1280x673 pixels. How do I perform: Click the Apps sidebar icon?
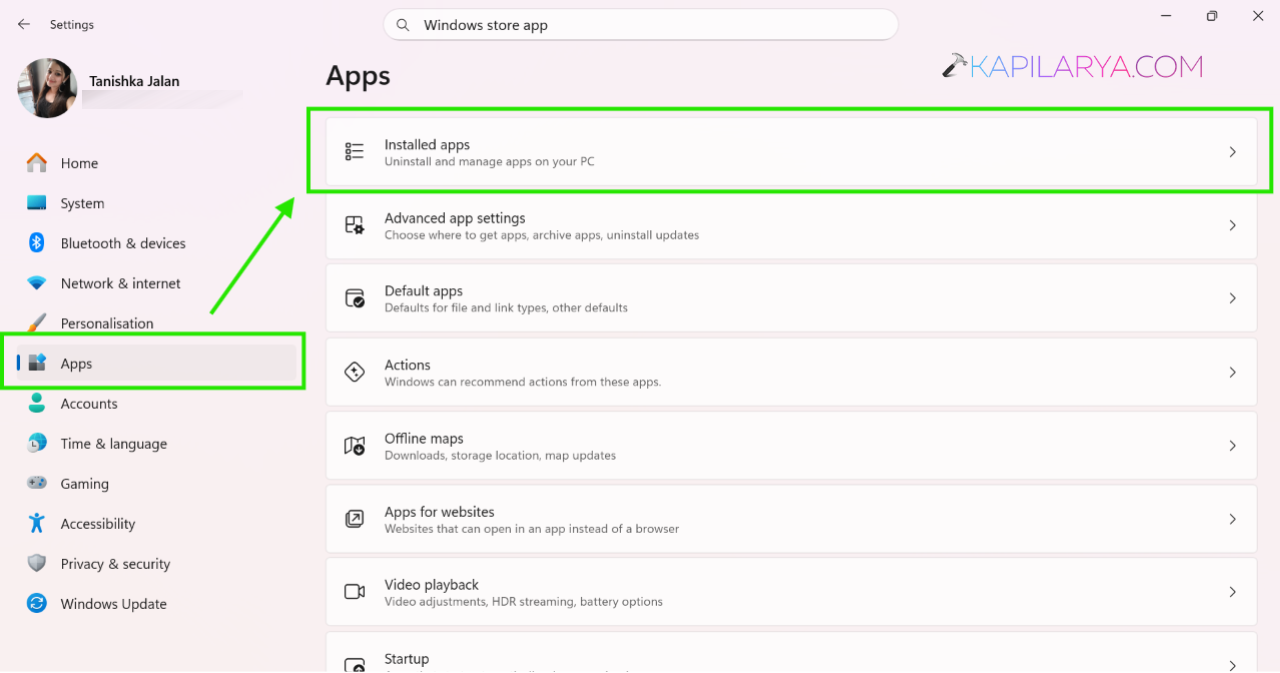click(x=37, y=363)
